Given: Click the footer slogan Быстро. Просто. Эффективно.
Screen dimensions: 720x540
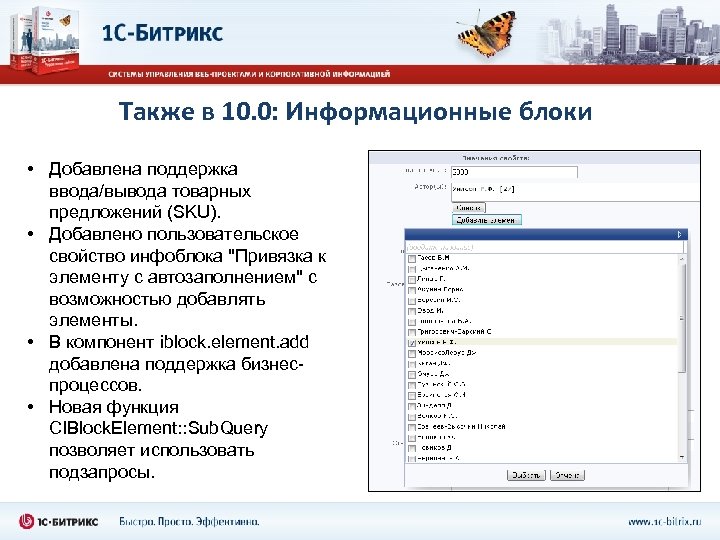Looking at the screenshot, I should (x=189, y=522).
